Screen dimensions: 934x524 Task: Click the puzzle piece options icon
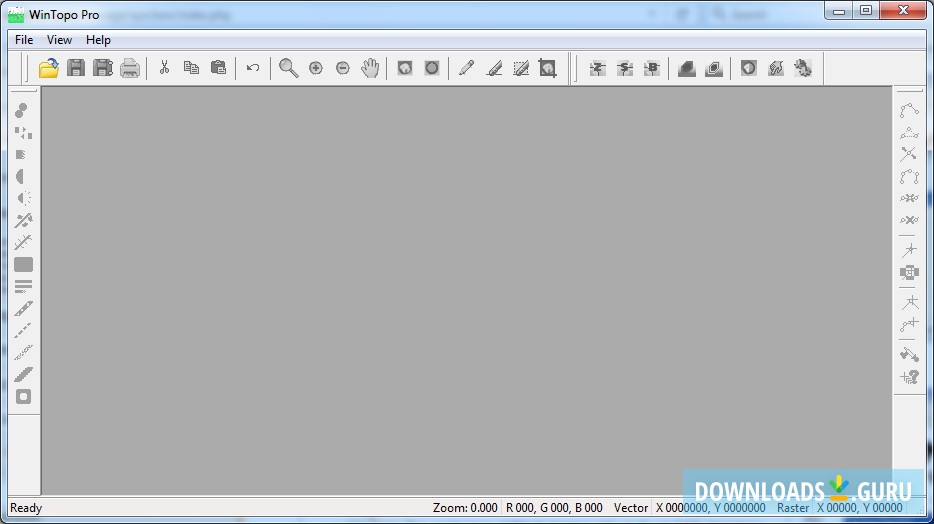tap(803, 68)
